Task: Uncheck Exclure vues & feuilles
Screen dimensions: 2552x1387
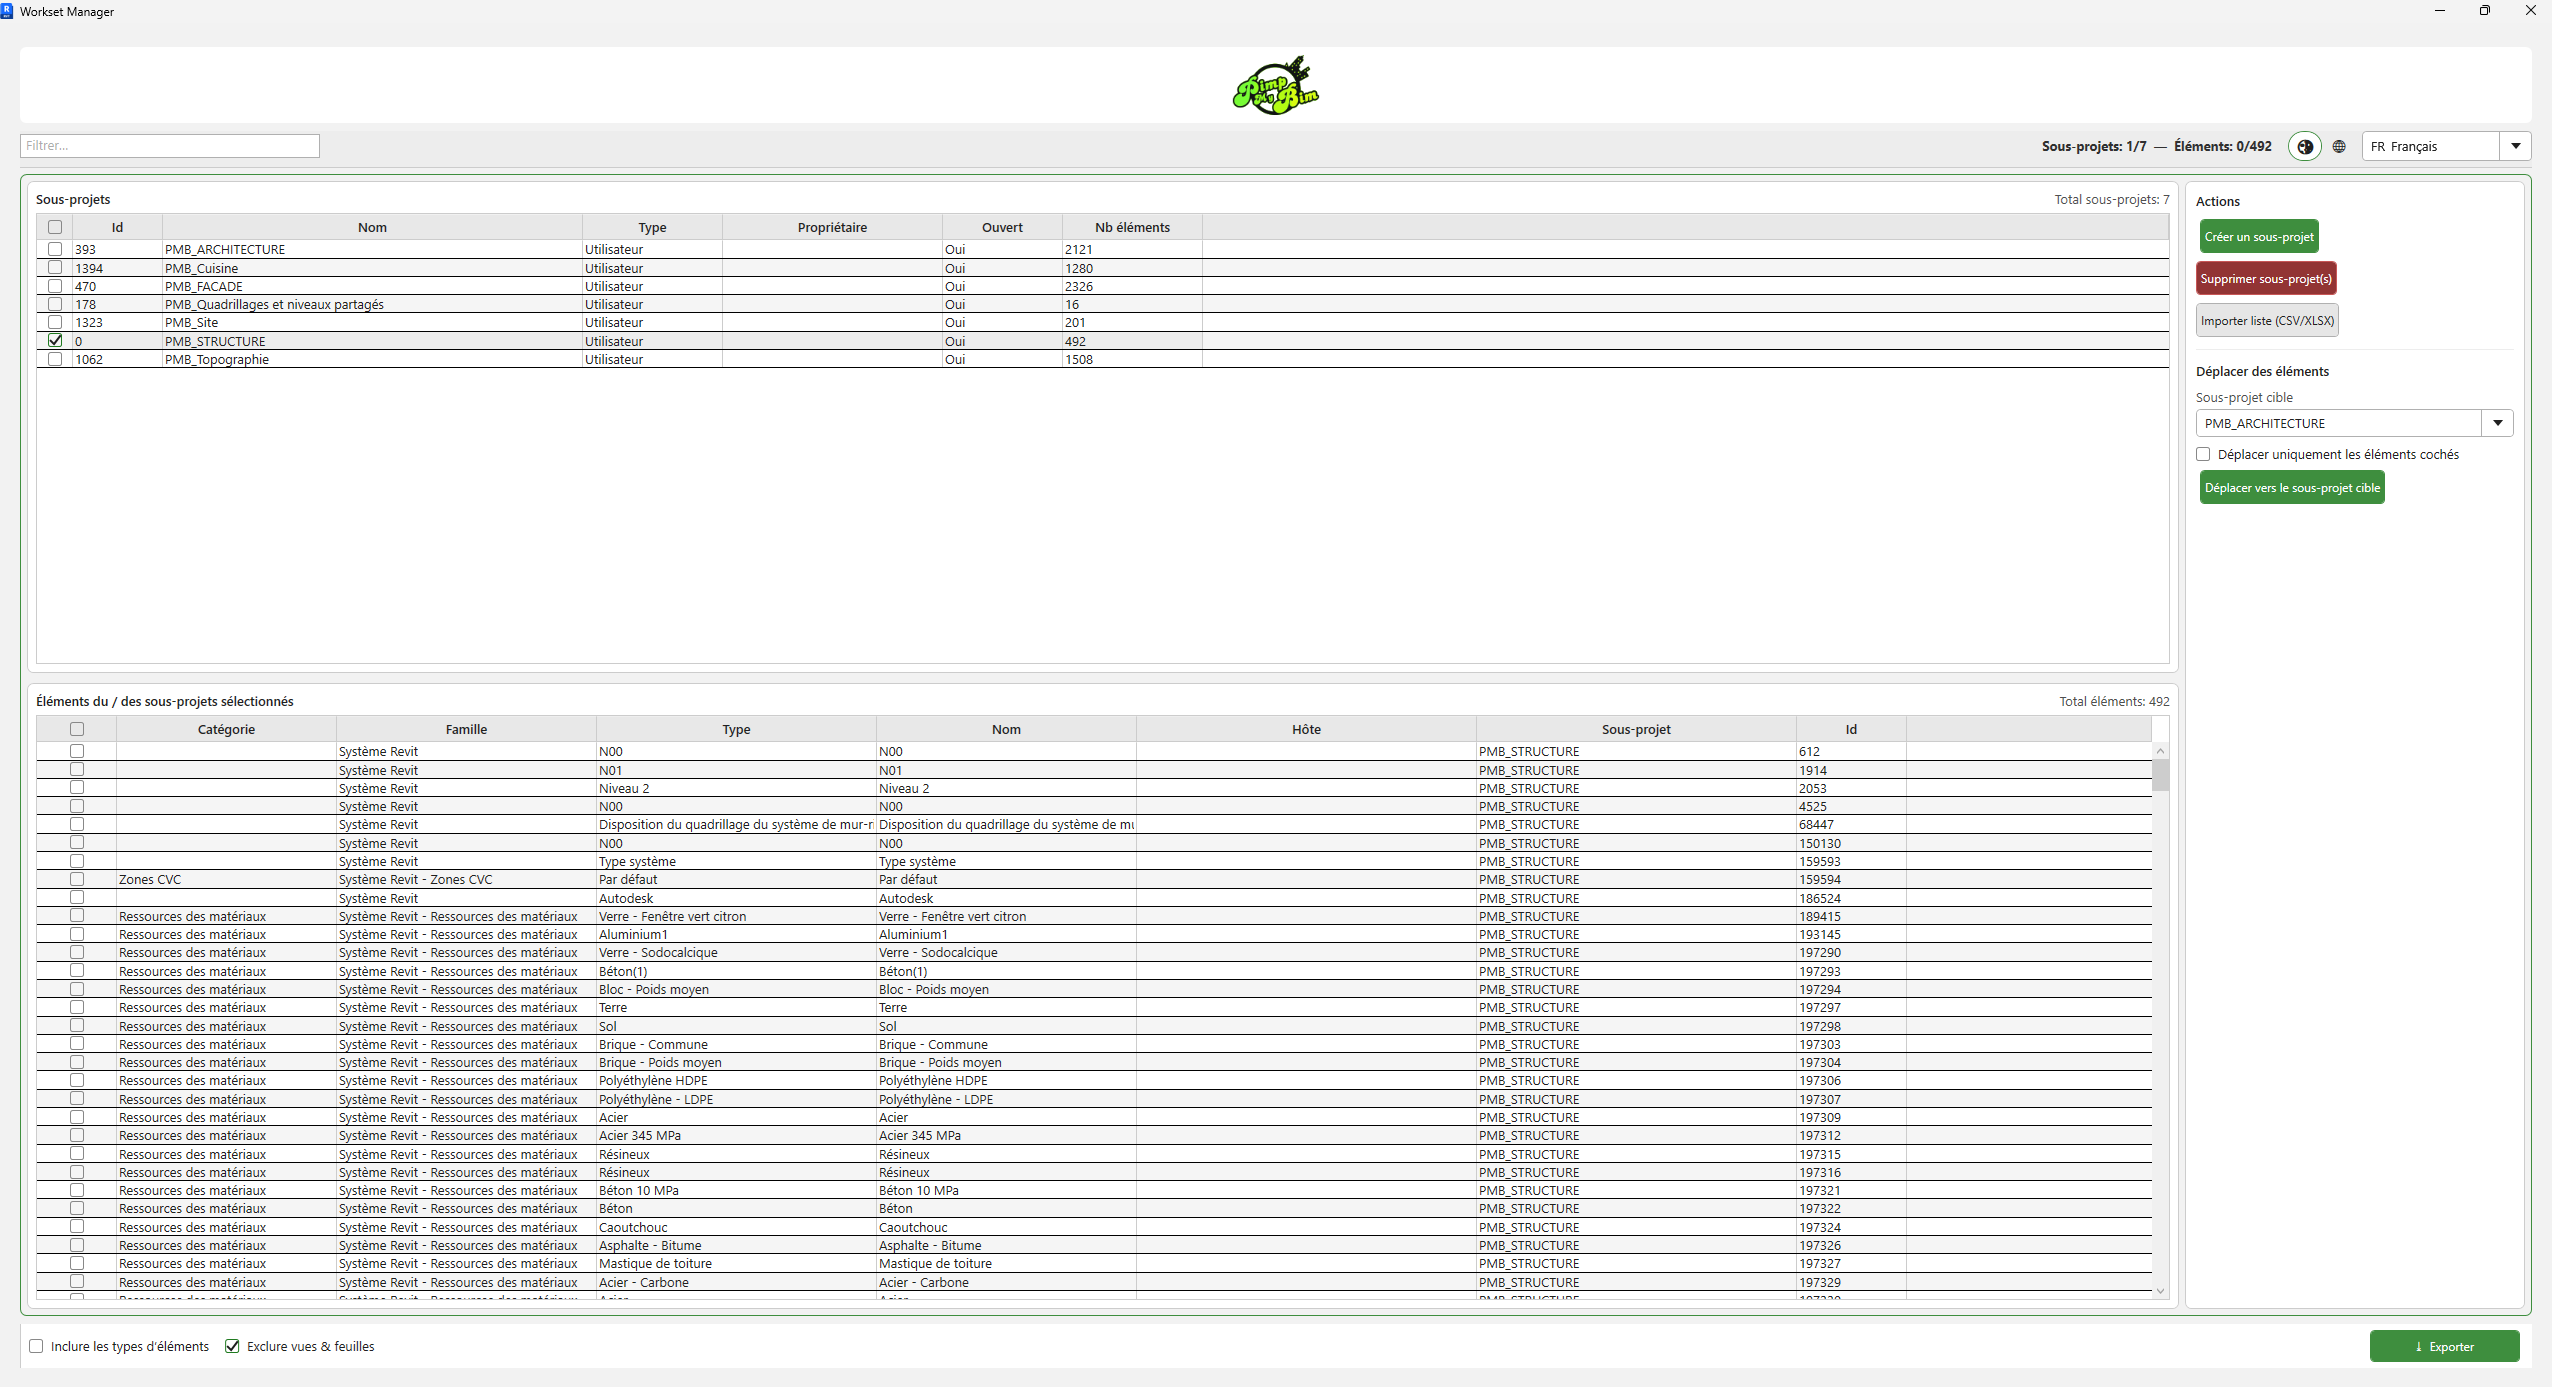Action: [x=233, y=1346]
